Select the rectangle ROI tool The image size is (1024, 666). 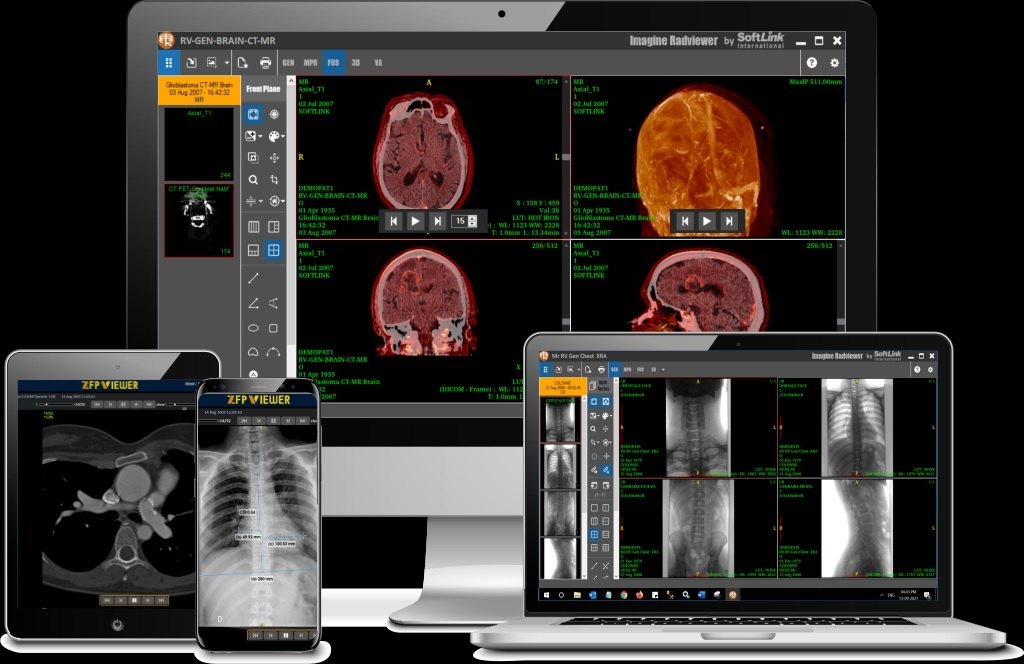click(x=274, y=328)
